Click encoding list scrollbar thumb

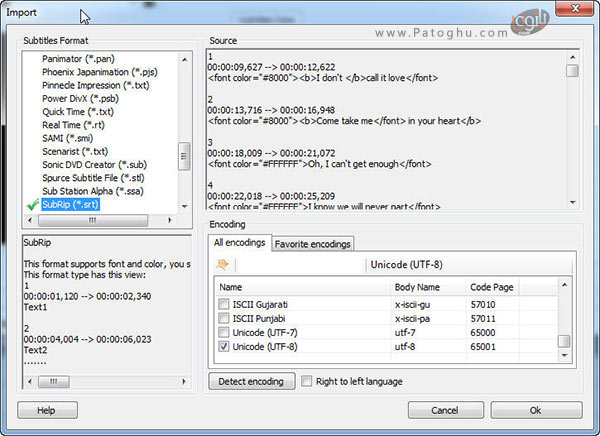point(564,341)
